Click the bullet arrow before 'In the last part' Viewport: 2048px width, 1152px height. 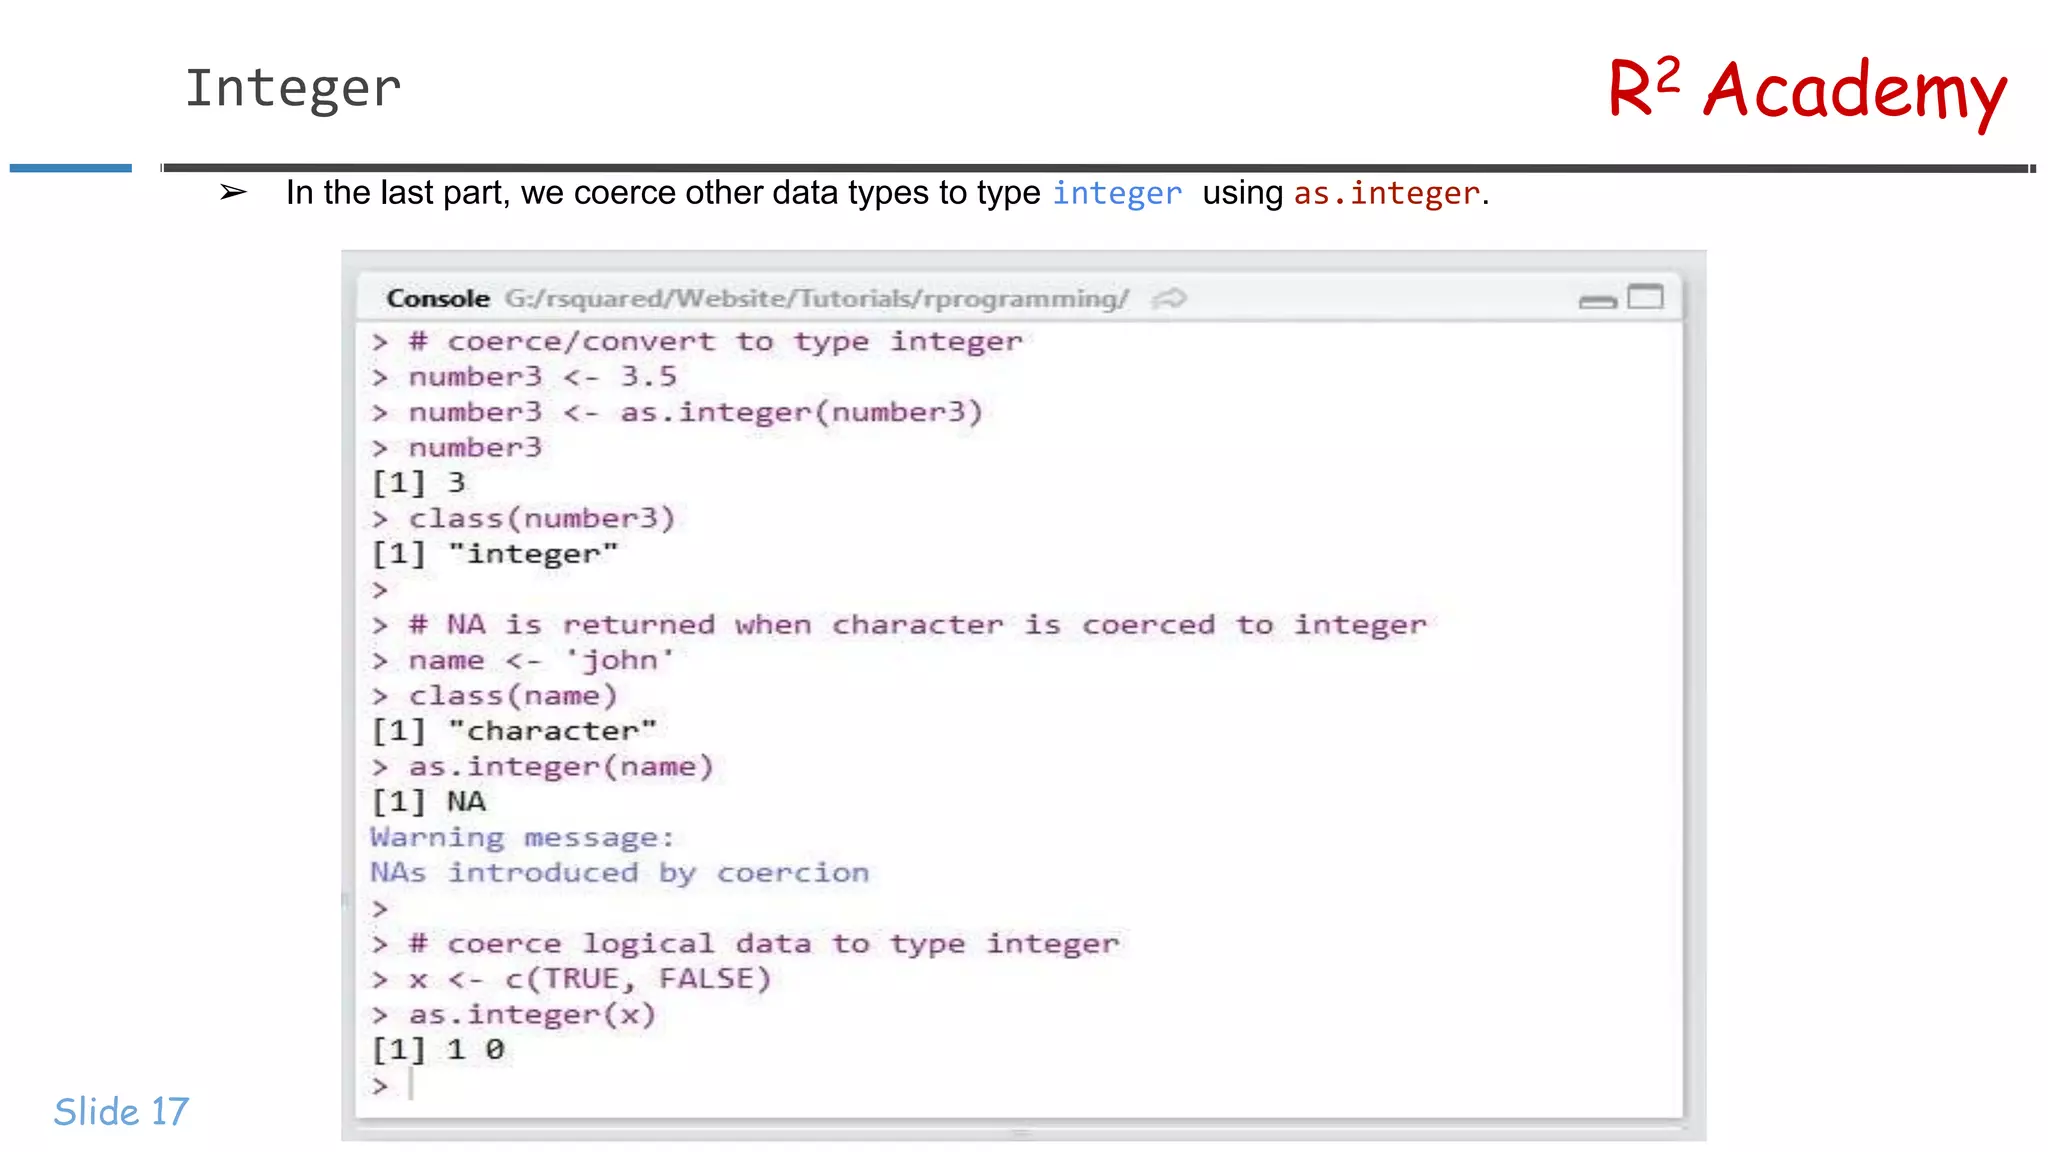[234, 192]
